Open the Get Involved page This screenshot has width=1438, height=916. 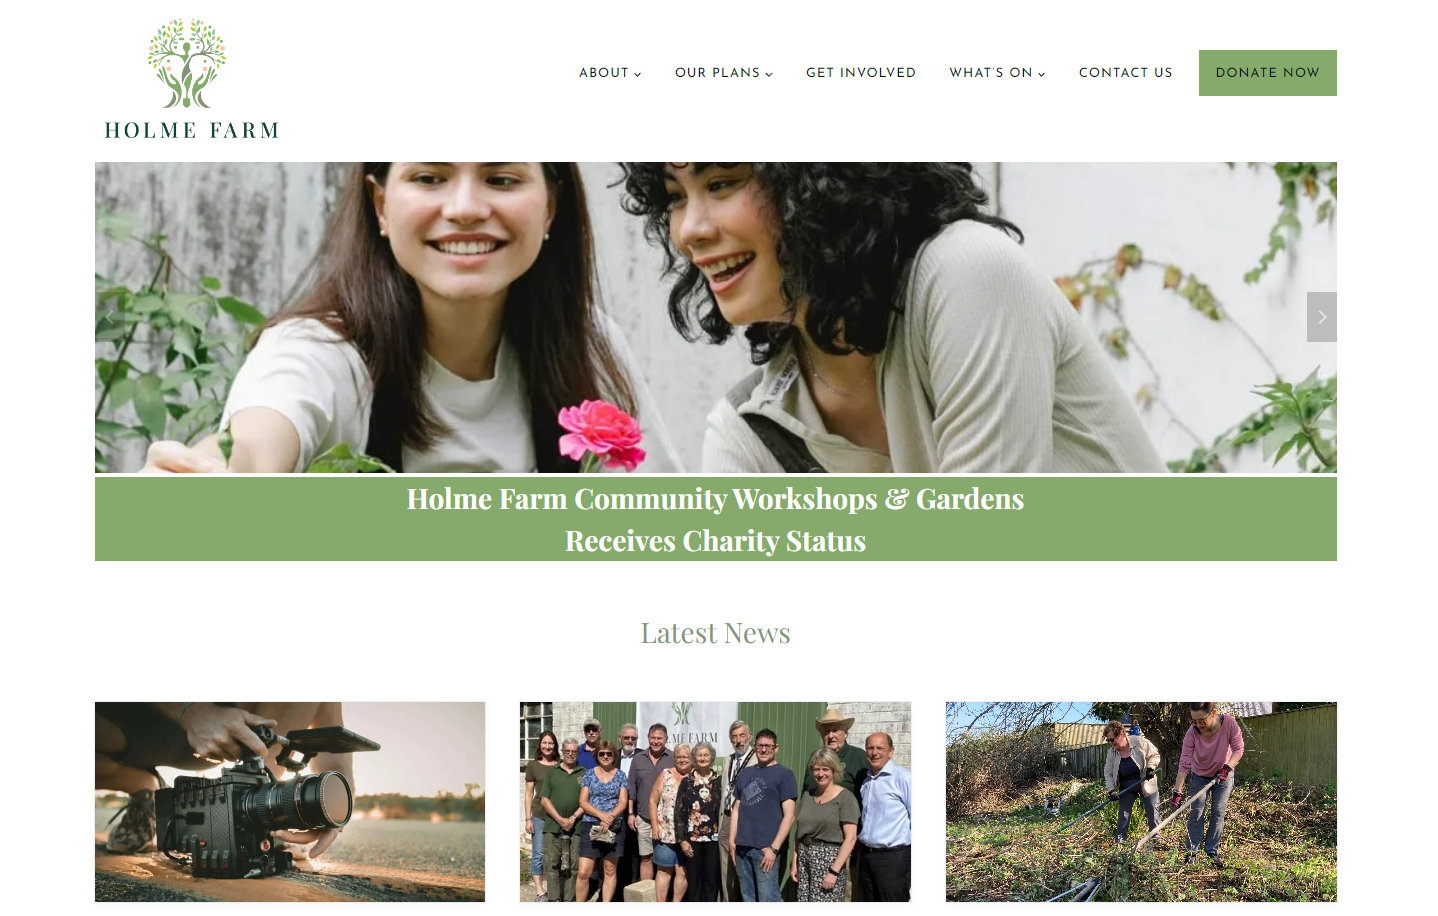861,73
